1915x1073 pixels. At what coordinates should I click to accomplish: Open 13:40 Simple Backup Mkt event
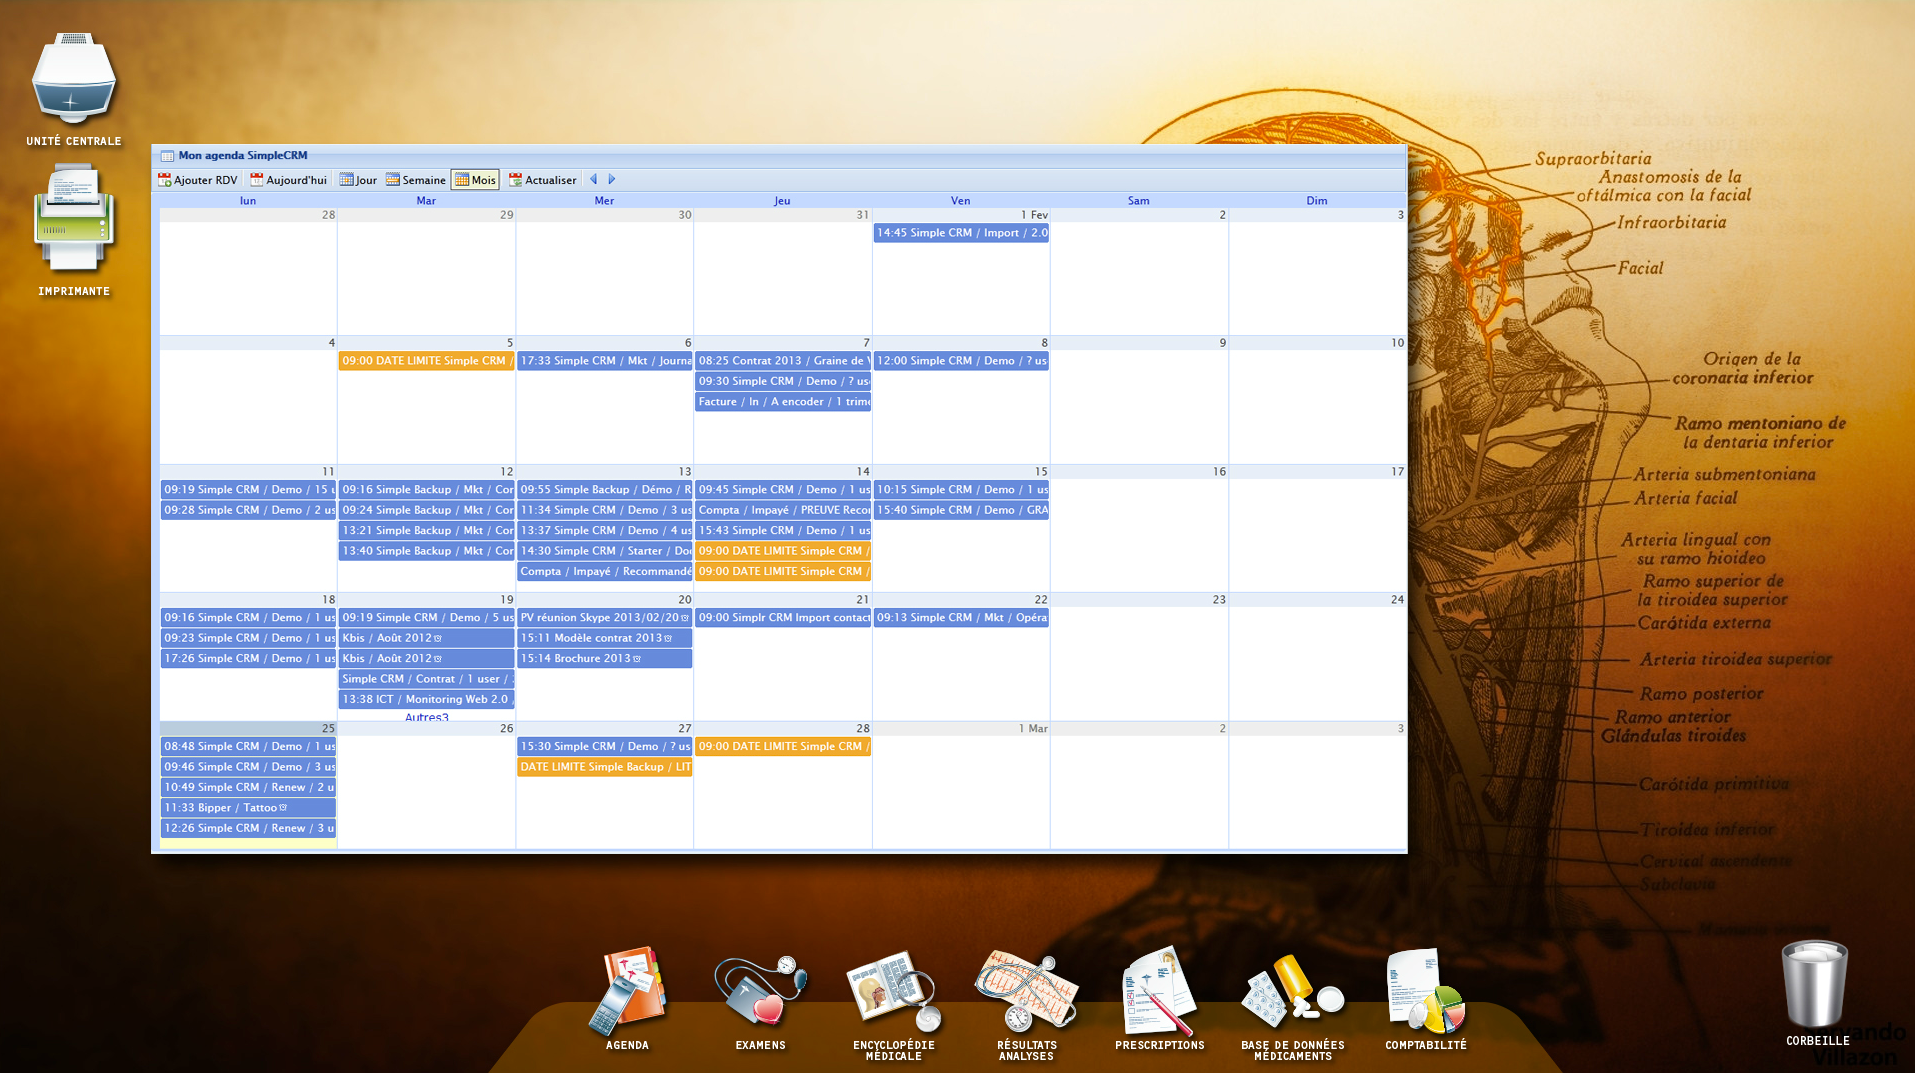click(x=426, y=551)
